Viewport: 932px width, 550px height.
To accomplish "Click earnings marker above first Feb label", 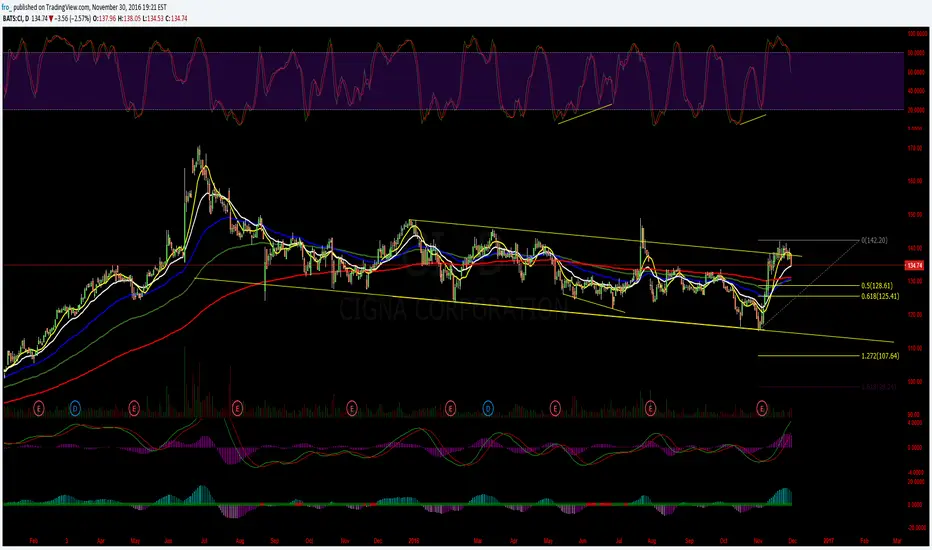I will (x=39, y=408).
